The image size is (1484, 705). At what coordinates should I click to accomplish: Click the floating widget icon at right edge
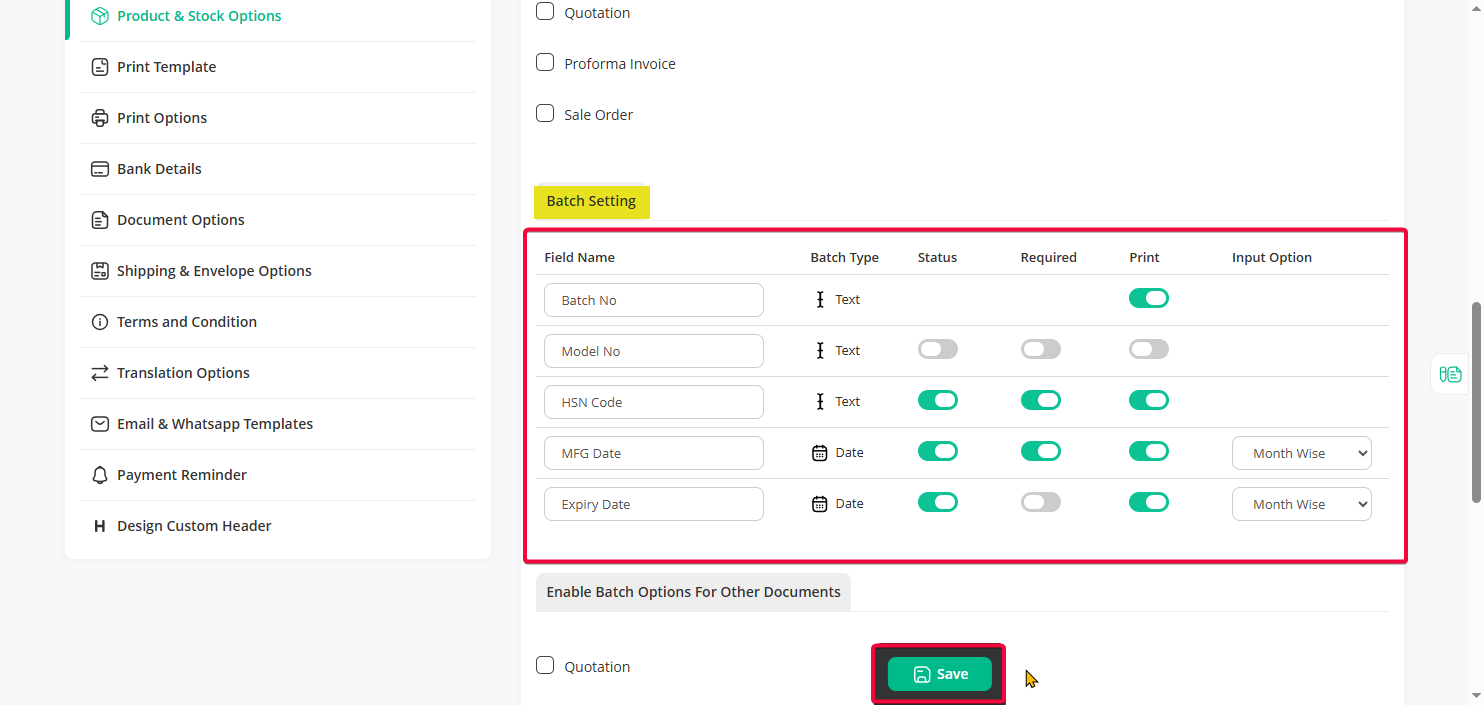pos(1450,374)
